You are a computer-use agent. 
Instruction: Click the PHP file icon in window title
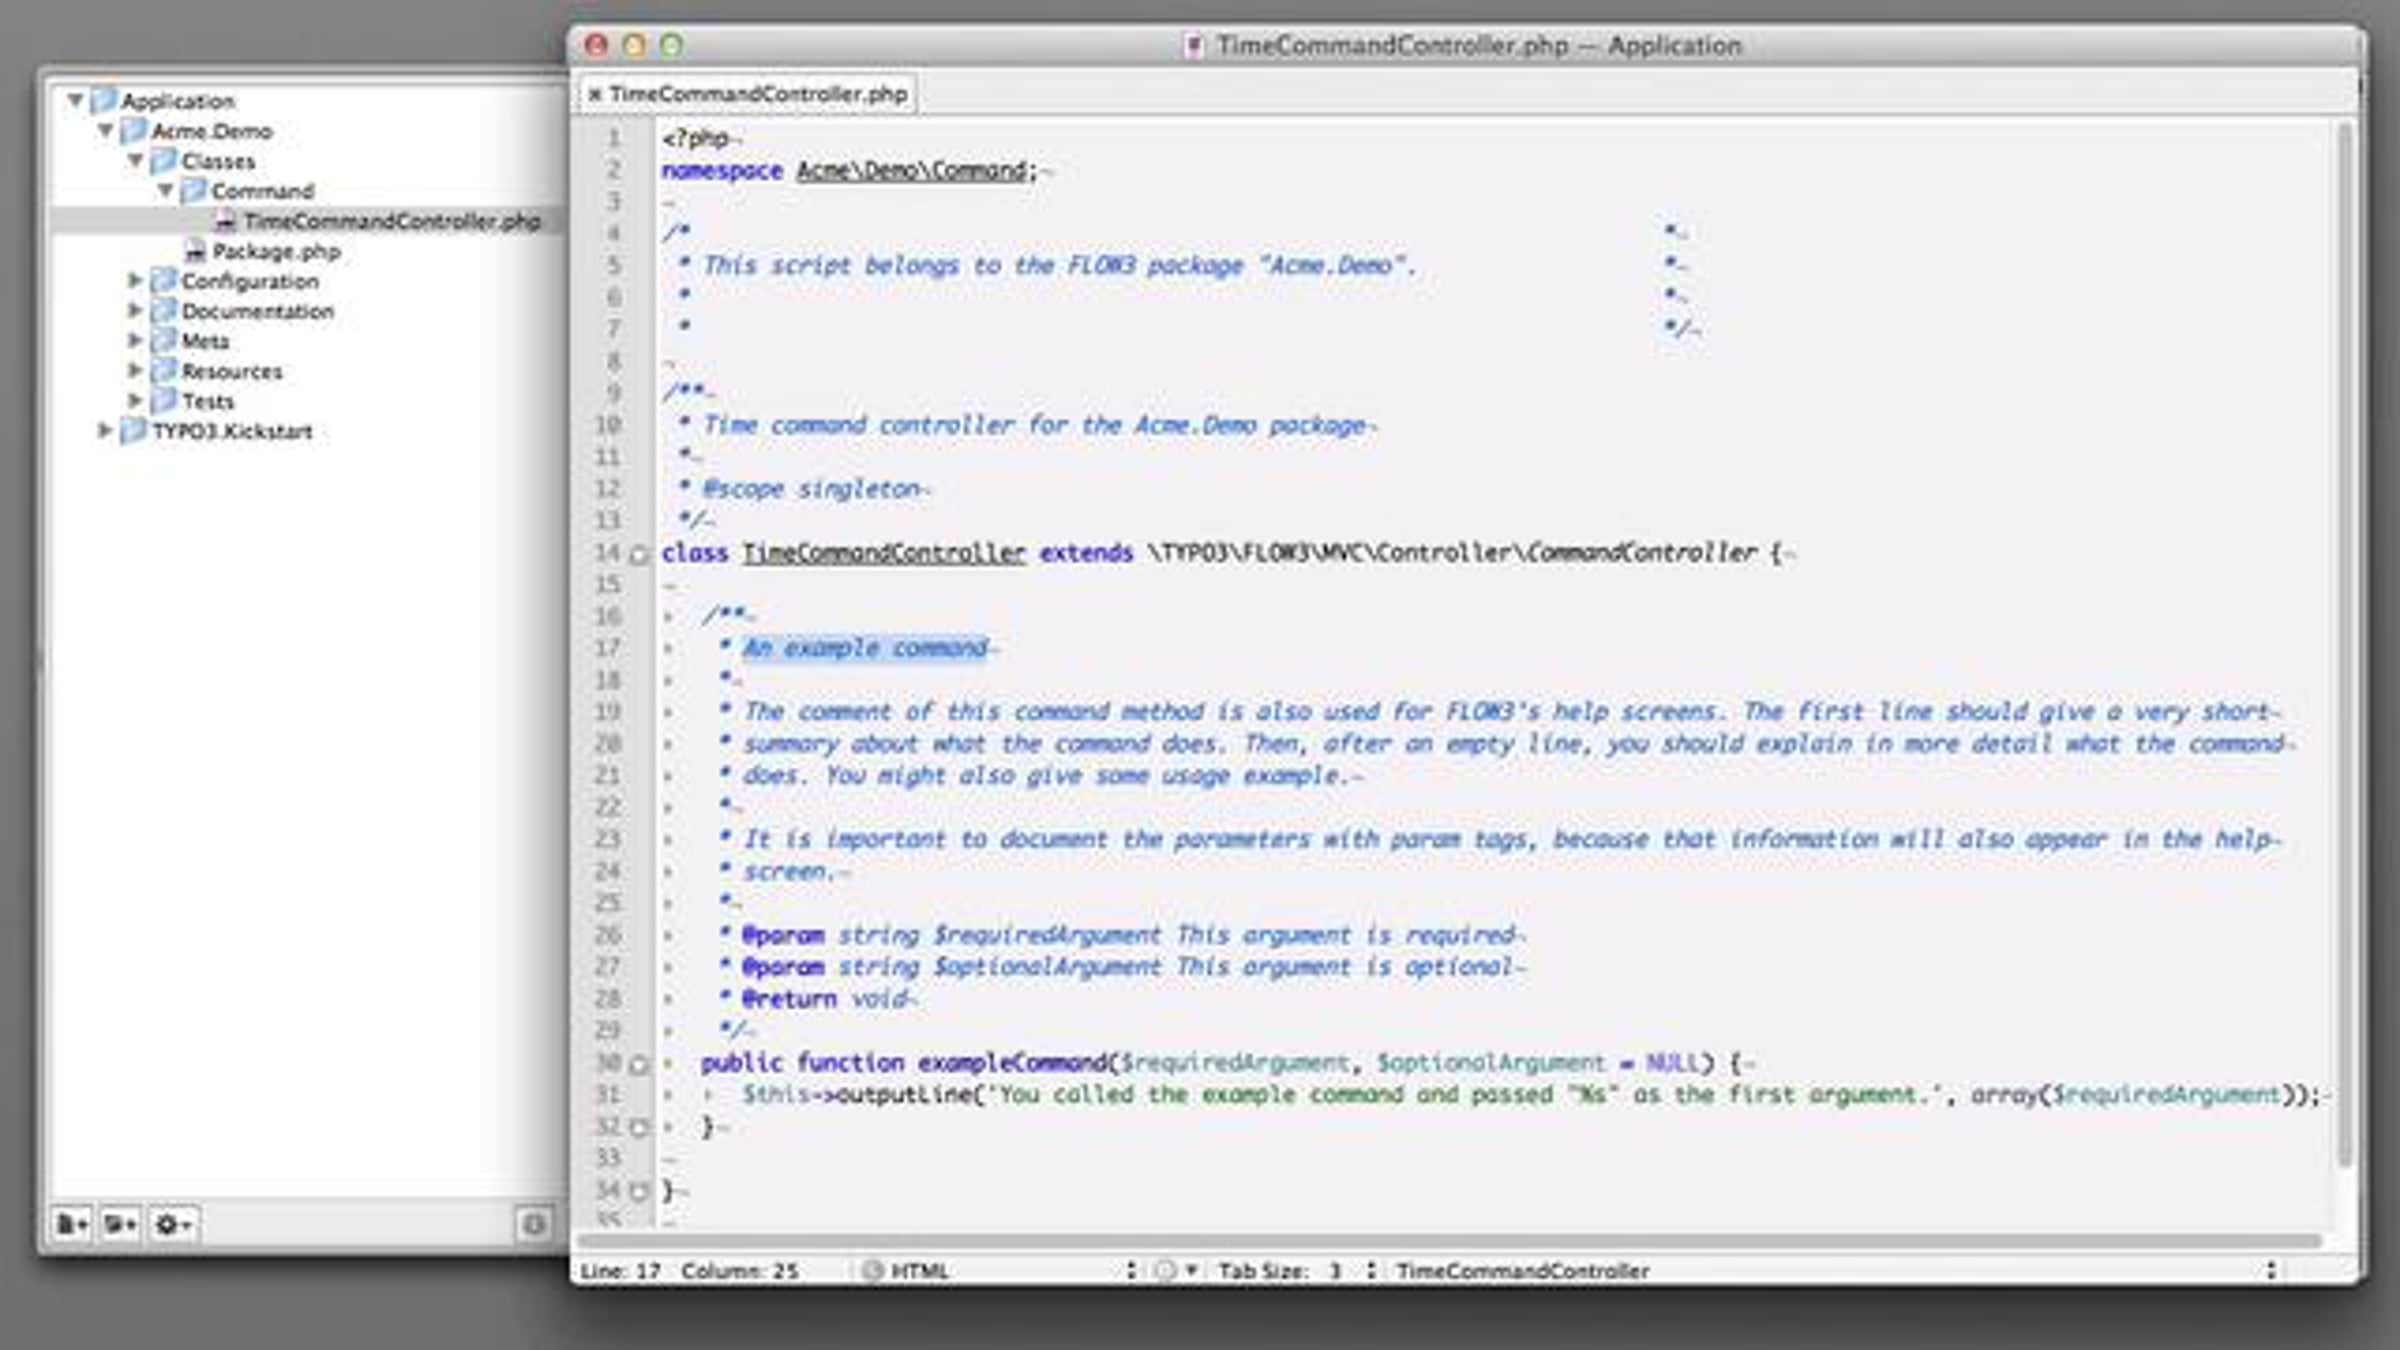click(x=1192, y=46)
